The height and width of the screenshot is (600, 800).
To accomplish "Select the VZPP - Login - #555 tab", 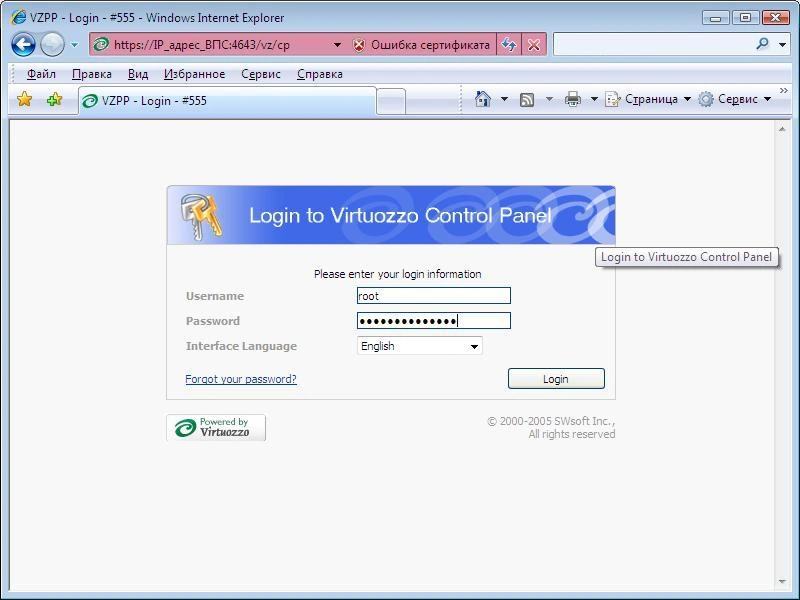I will pos(227,101).
